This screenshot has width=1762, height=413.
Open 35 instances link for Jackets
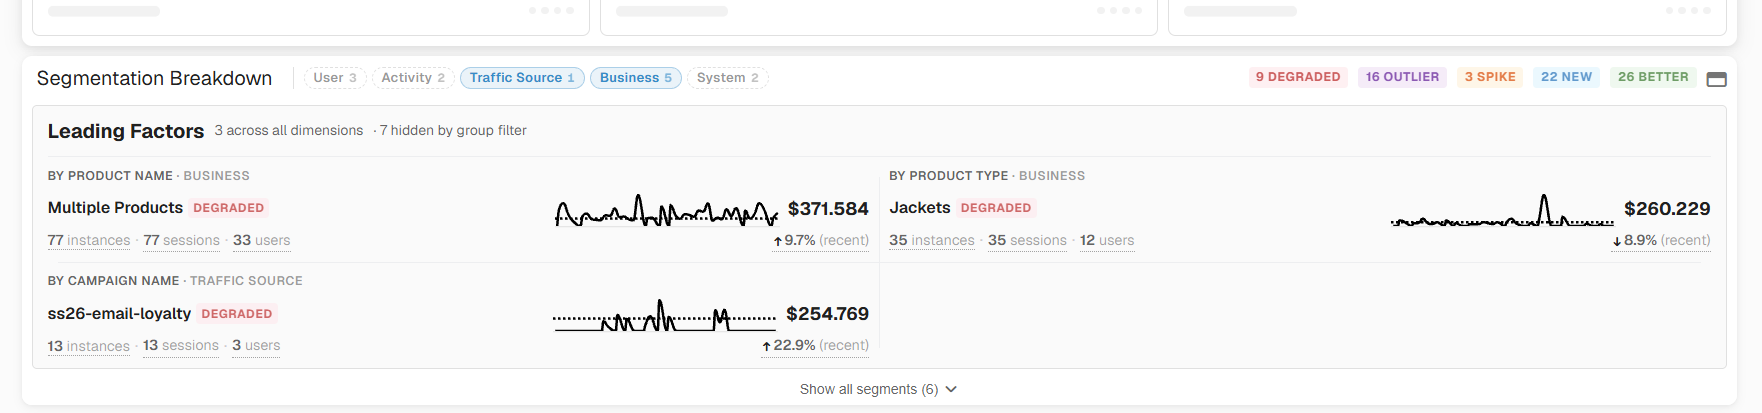click(932, 240)
